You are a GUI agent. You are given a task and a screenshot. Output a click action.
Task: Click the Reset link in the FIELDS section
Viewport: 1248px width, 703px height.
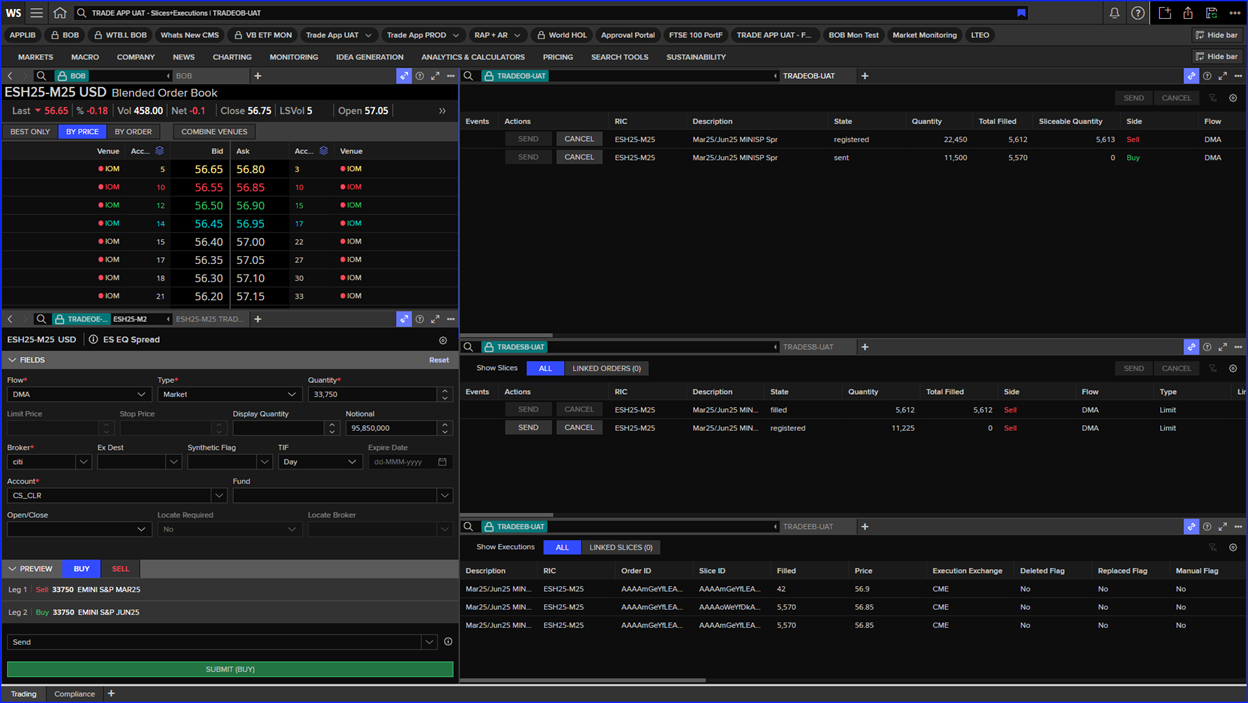click(439, 359)
